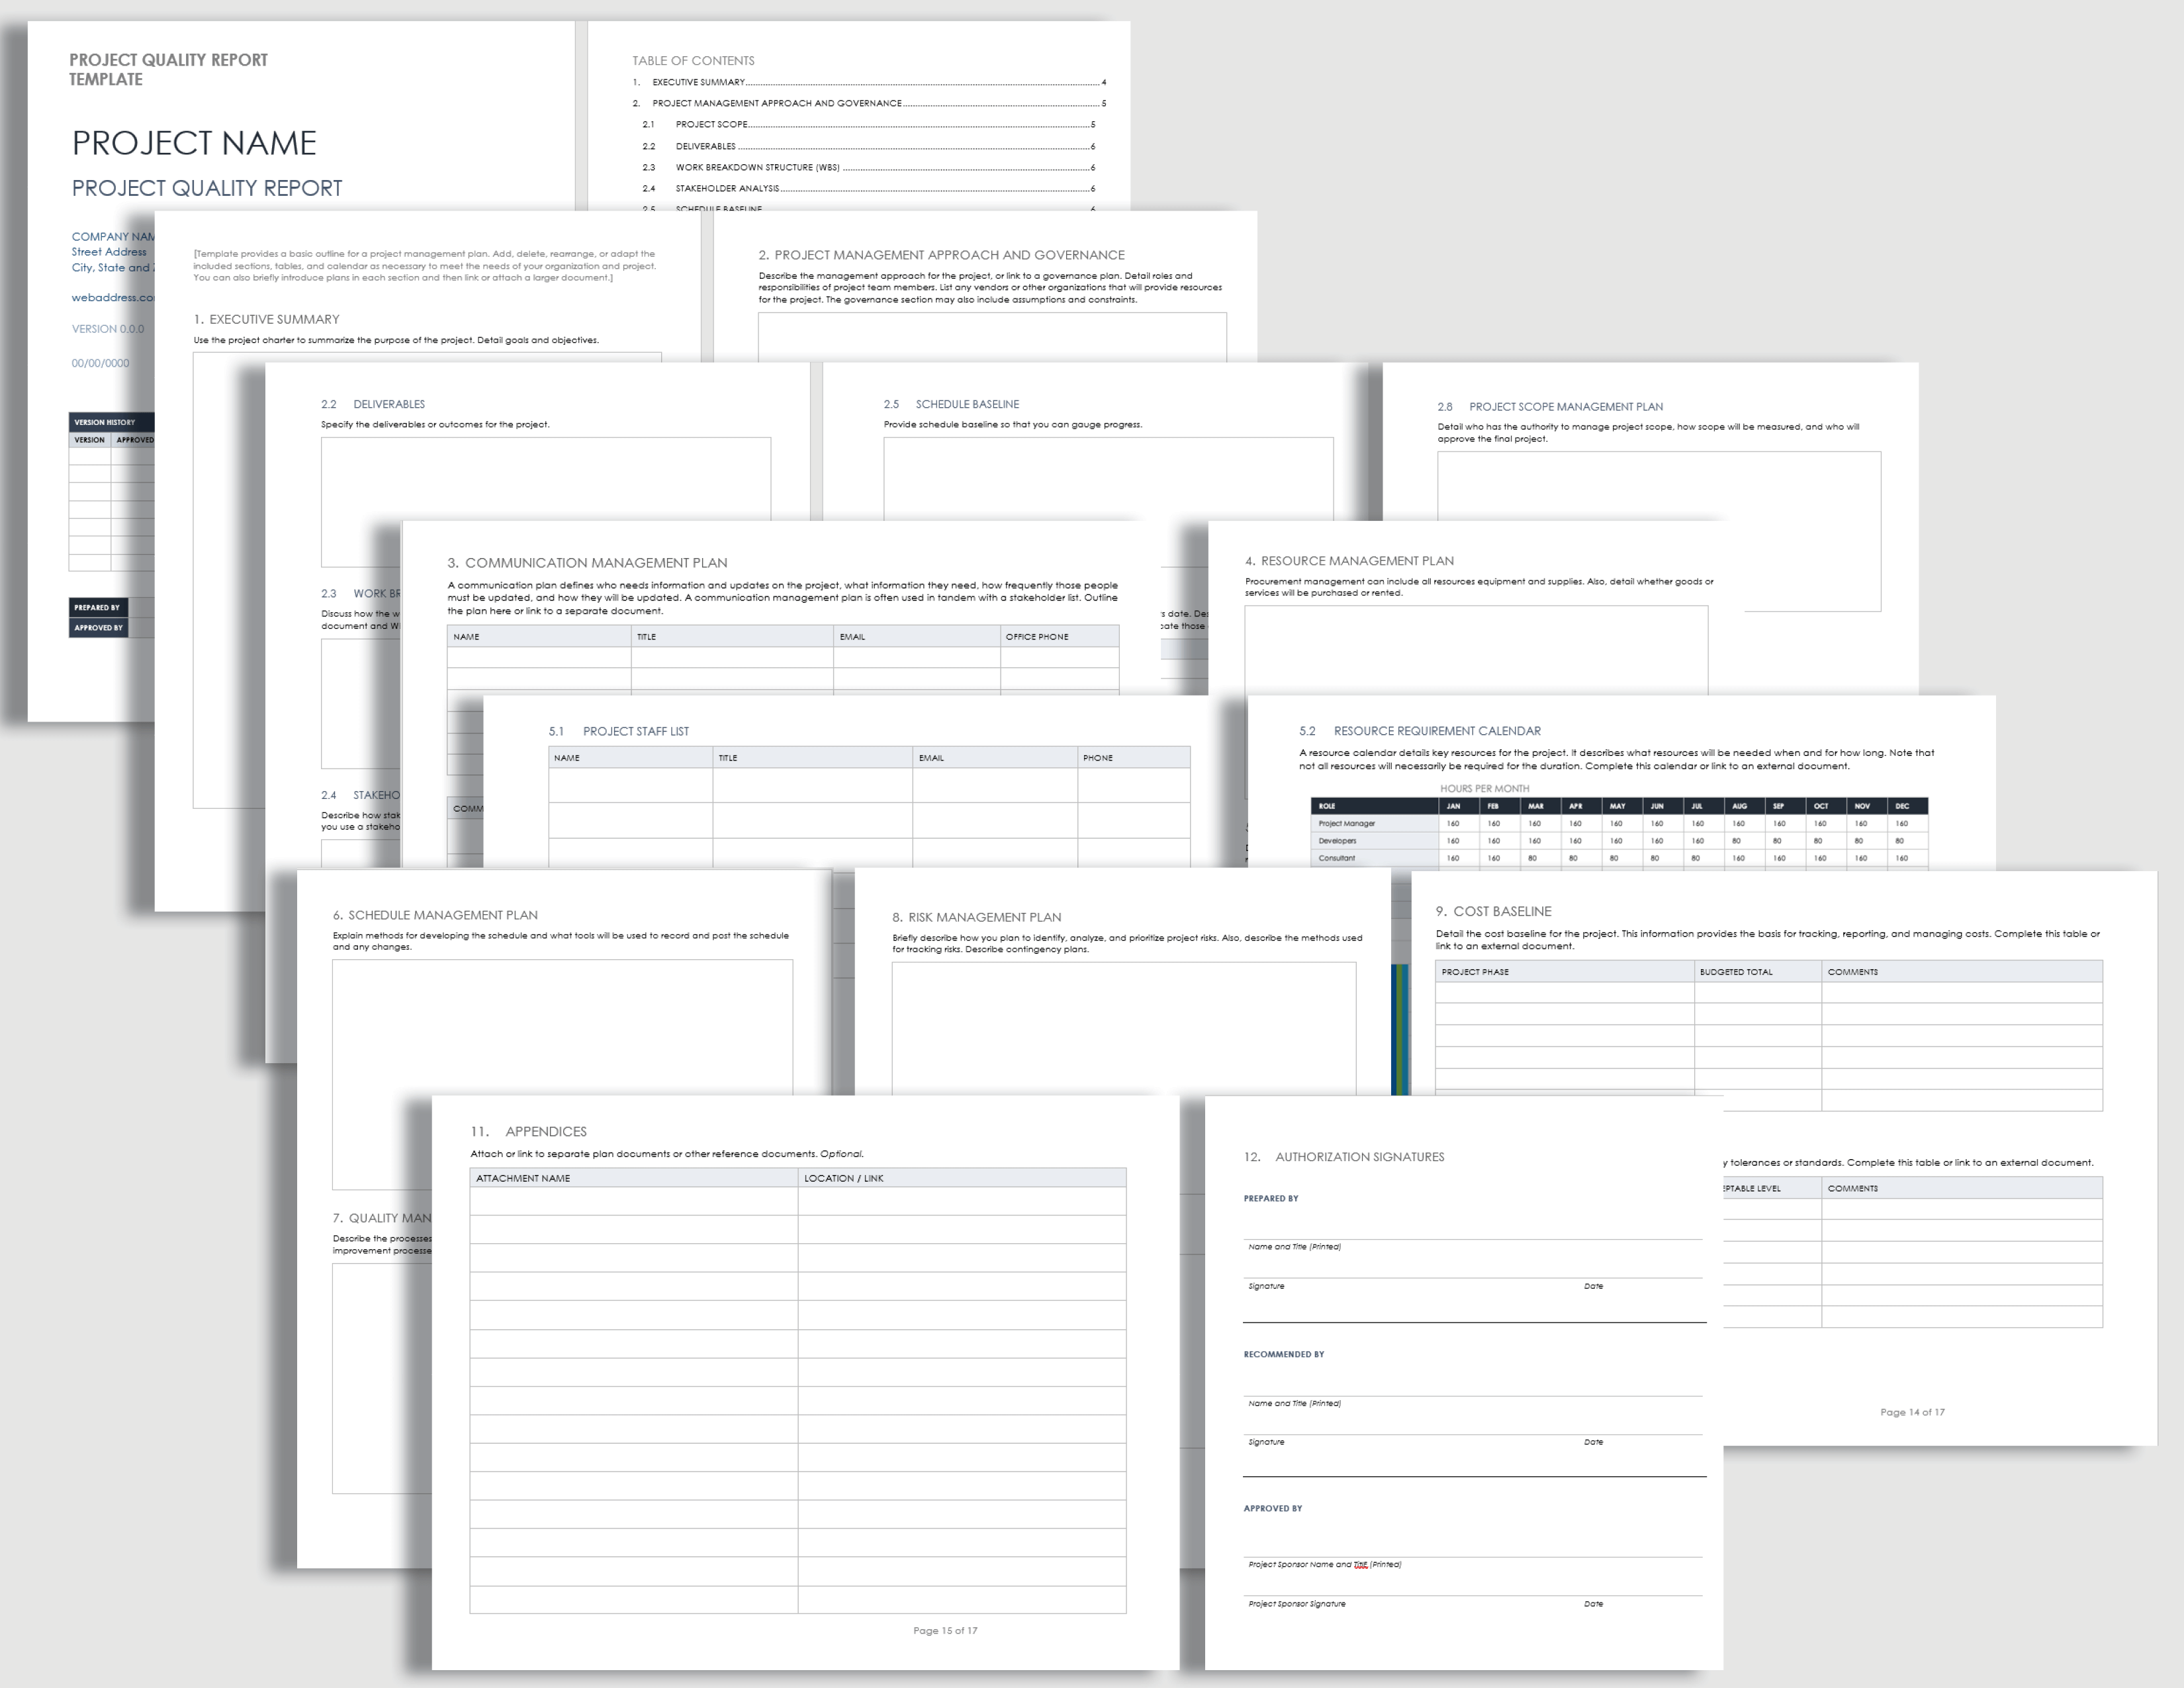The height and width of the screenshot is (1688, 2184).
Task: Click the '12. AUTHORIZATION SIGNATURES' heading
Action: point(1343,1157)
